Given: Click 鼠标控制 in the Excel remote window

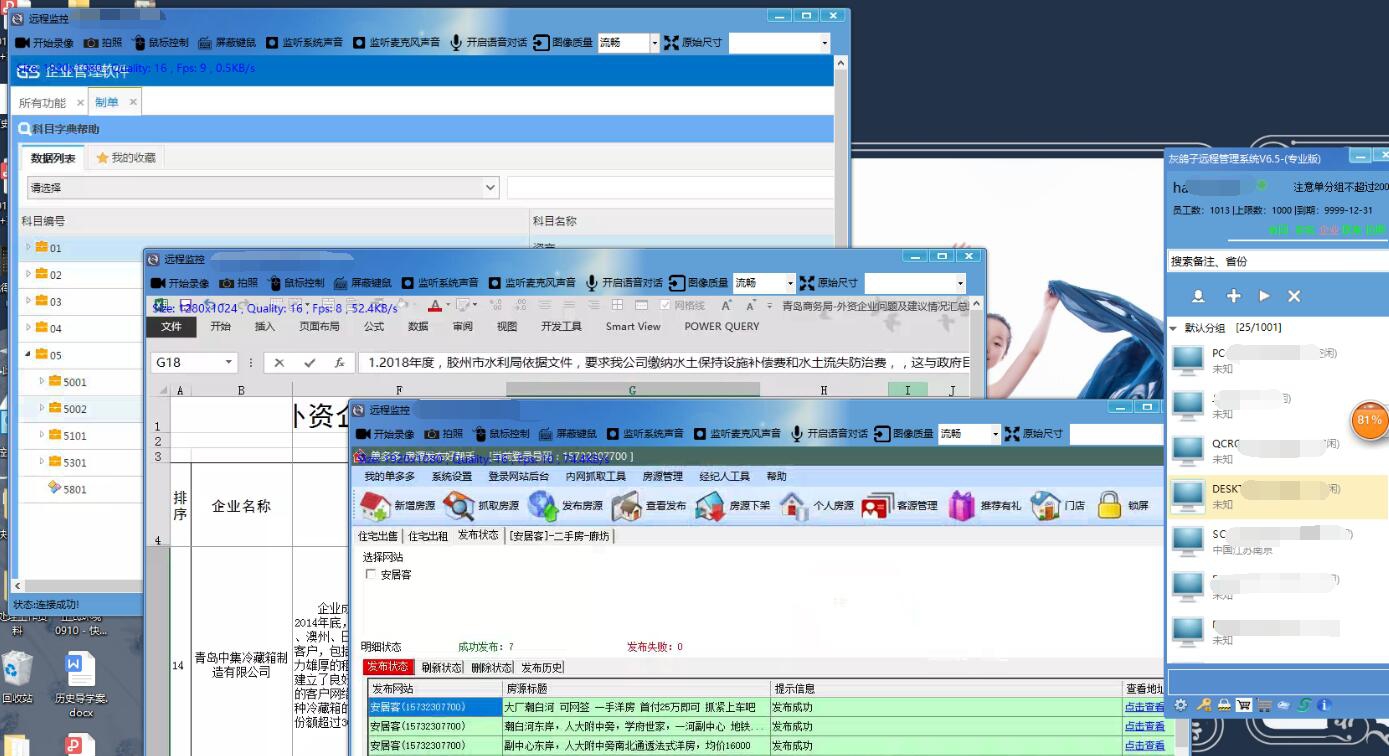Looking at the screenshot, I should click(296, 283).
